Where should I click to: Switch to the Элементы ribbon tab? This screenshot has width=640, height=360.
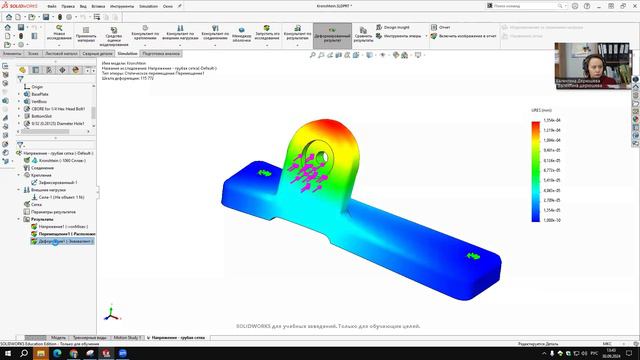pos(12,53)
